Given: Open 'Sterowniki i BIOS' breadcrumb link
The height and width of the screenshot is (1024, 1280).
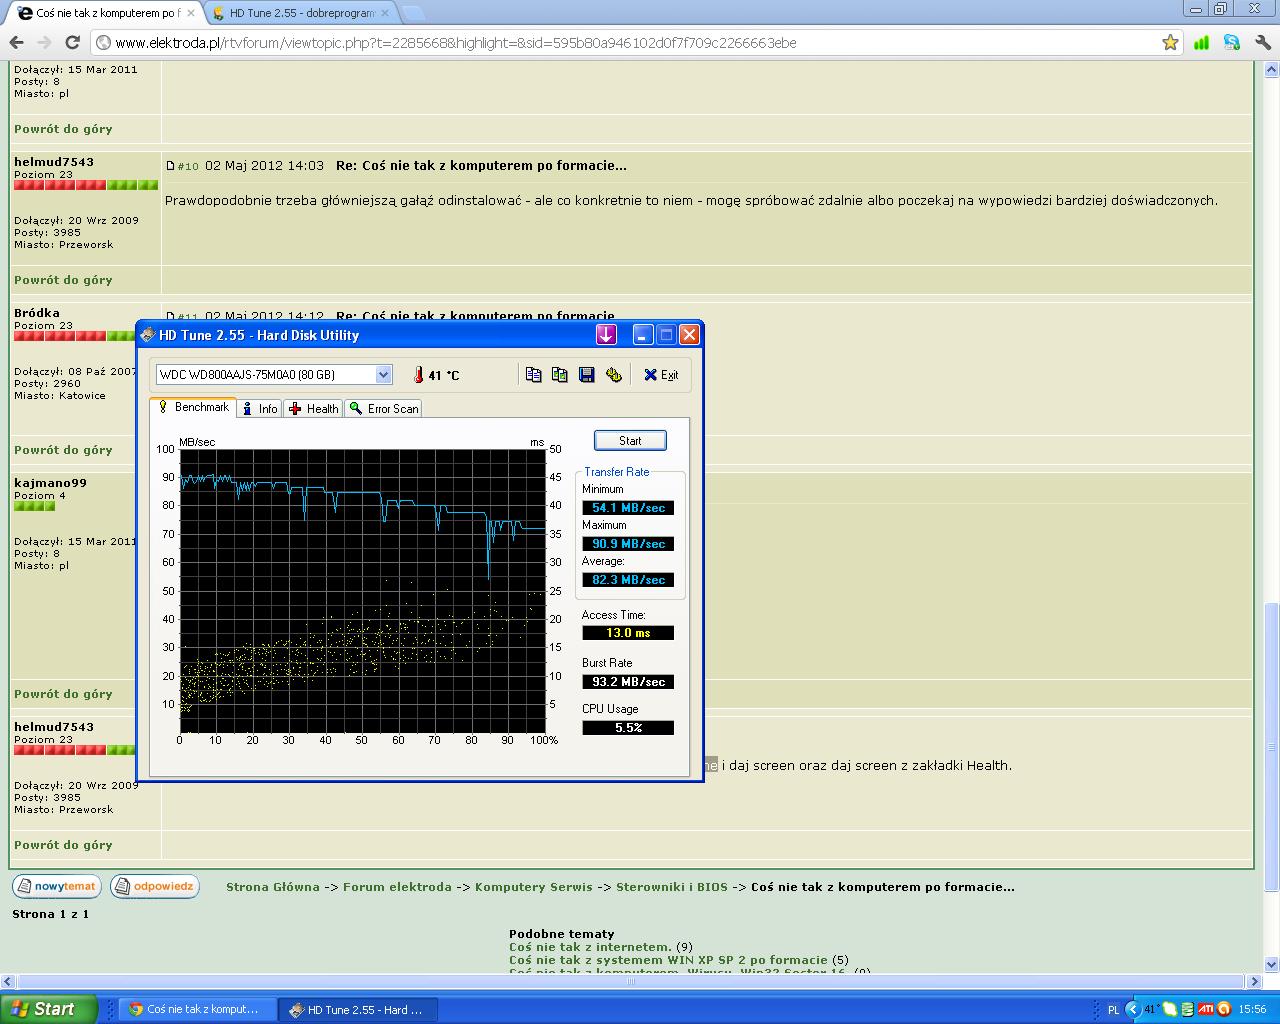Looking at the screenshot, I should tap(672, 887).
